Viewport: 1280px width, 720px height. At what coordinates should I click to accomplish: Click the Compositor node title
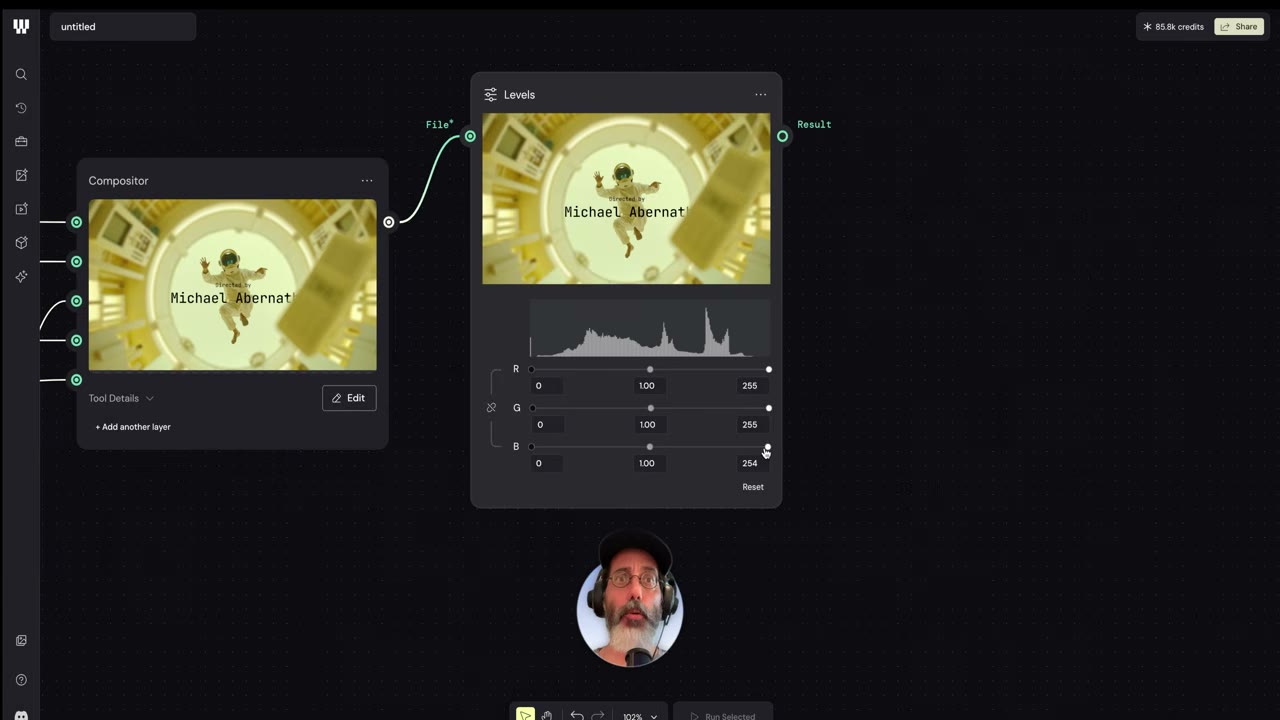118,181
